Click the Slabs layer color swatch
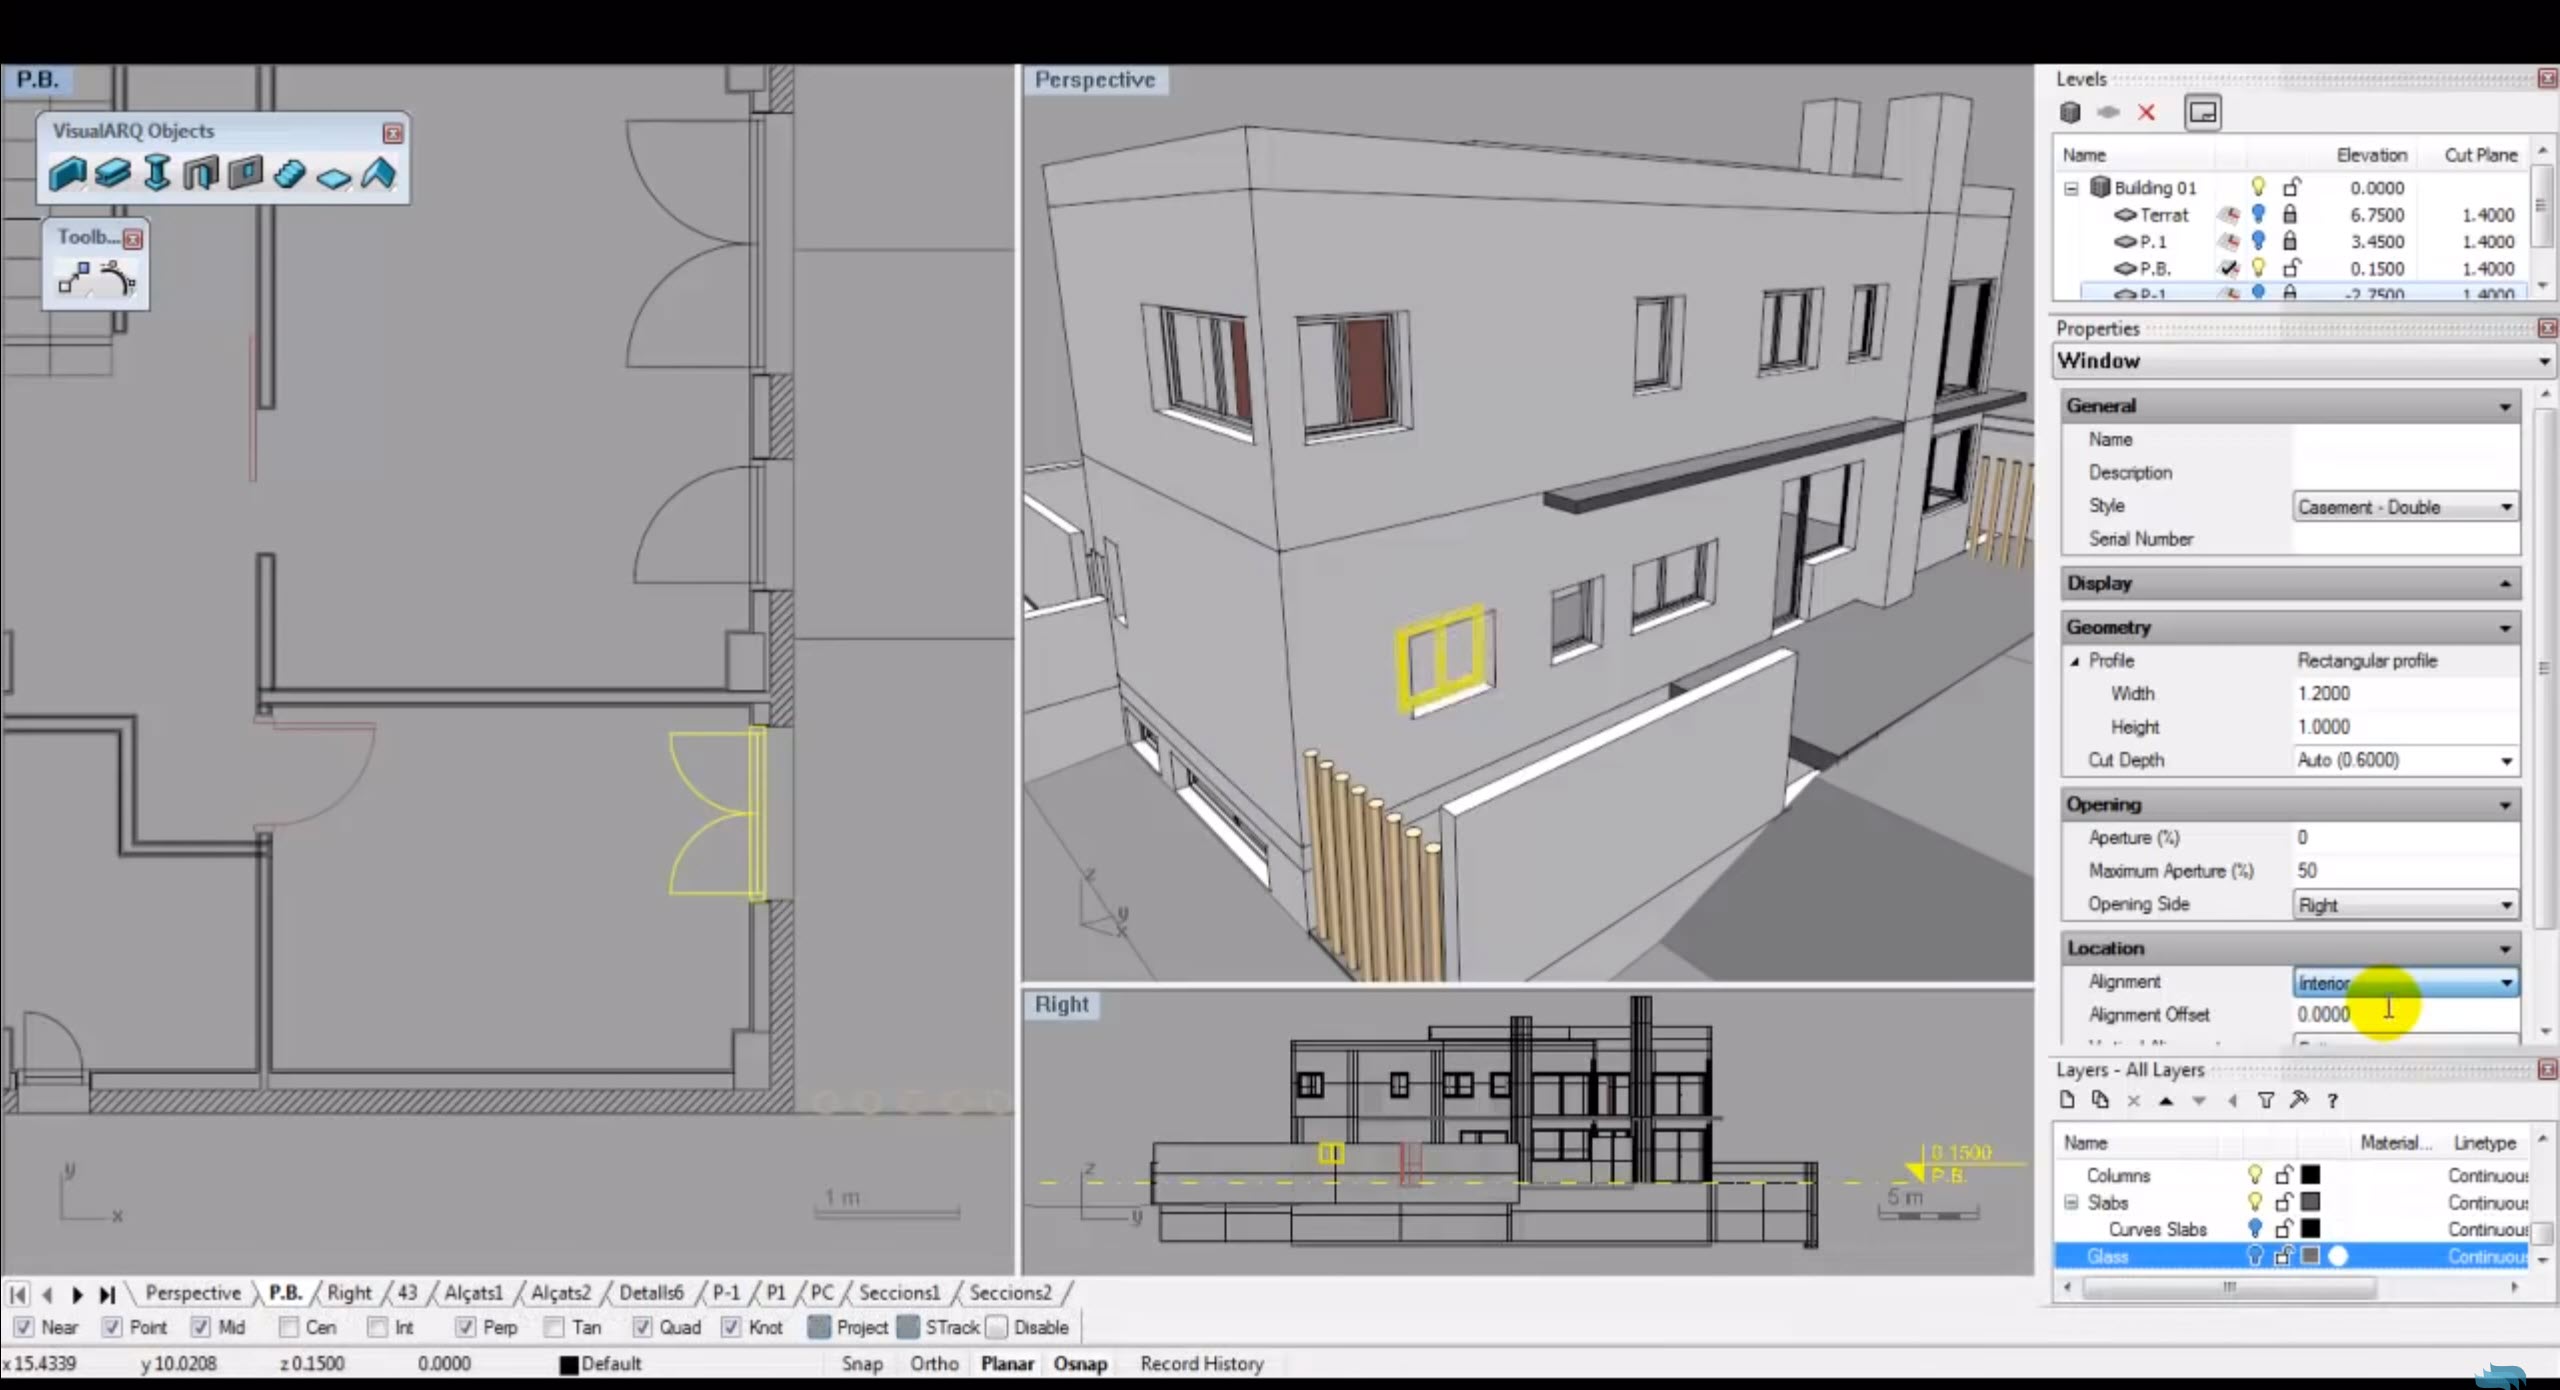The width and height of the screenshot is (2560, 1390). pyautogui.click(x=2310, y=1202)
